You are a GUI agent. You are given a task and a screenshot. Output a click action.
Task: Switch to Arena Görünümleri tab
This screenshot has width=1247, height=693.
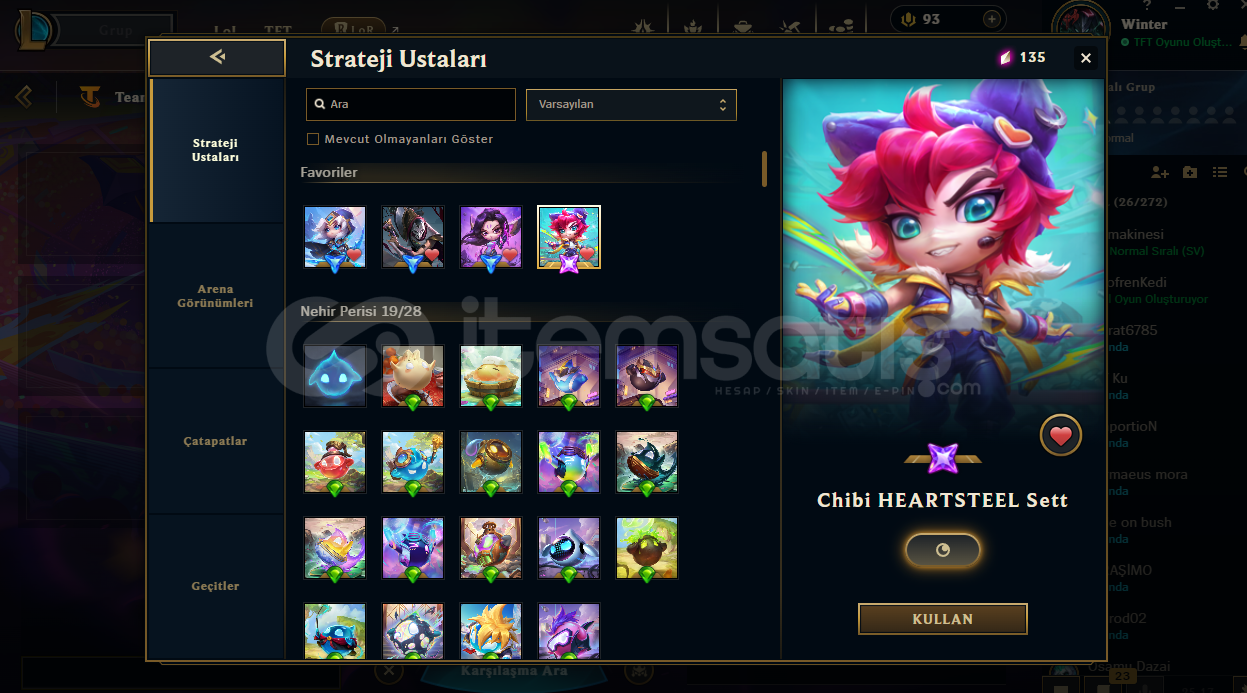[x=216, y=296]
